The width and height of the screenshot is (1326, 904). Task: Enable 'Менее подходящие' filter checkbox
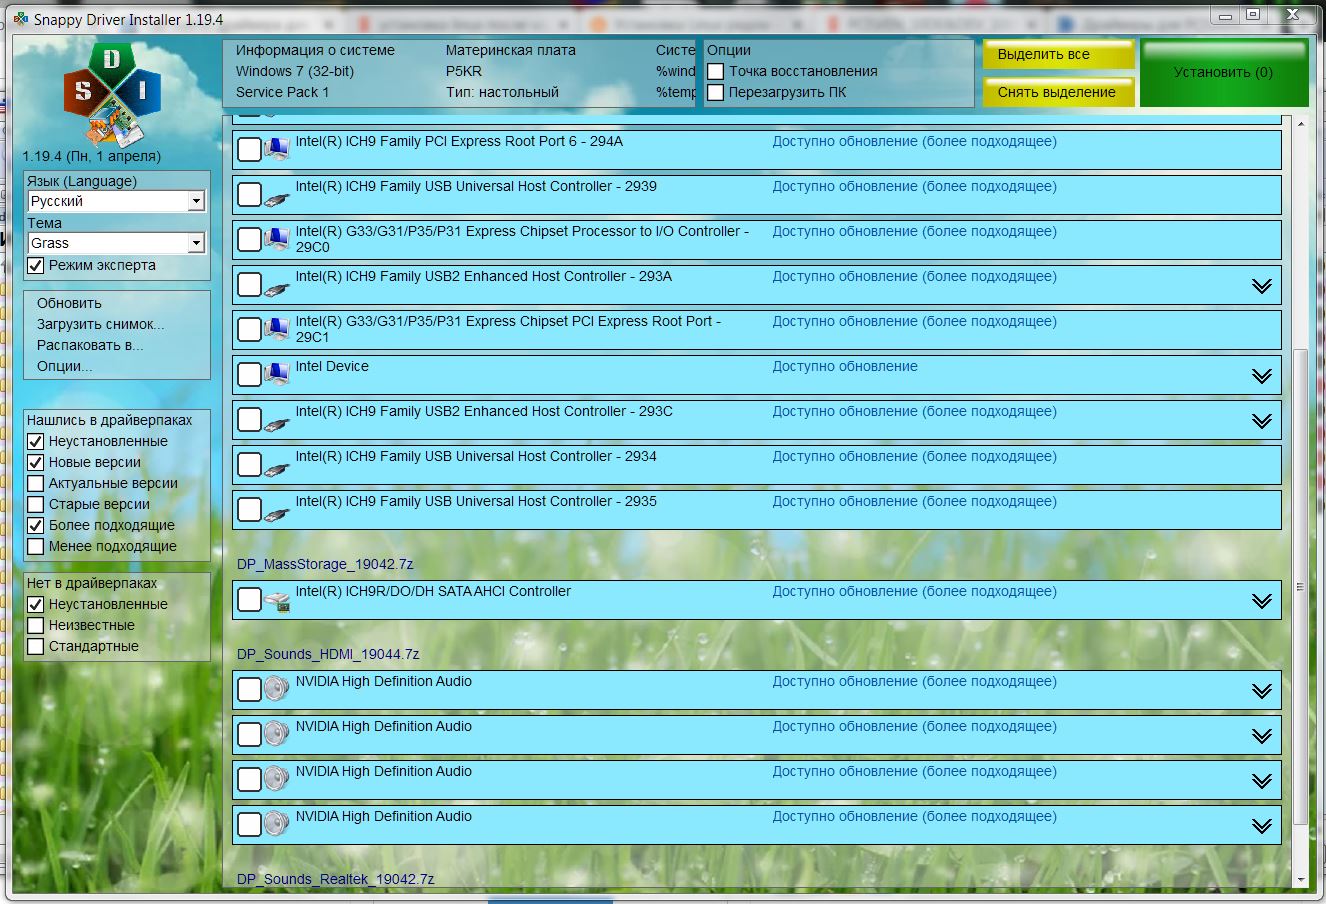[36, 547]
